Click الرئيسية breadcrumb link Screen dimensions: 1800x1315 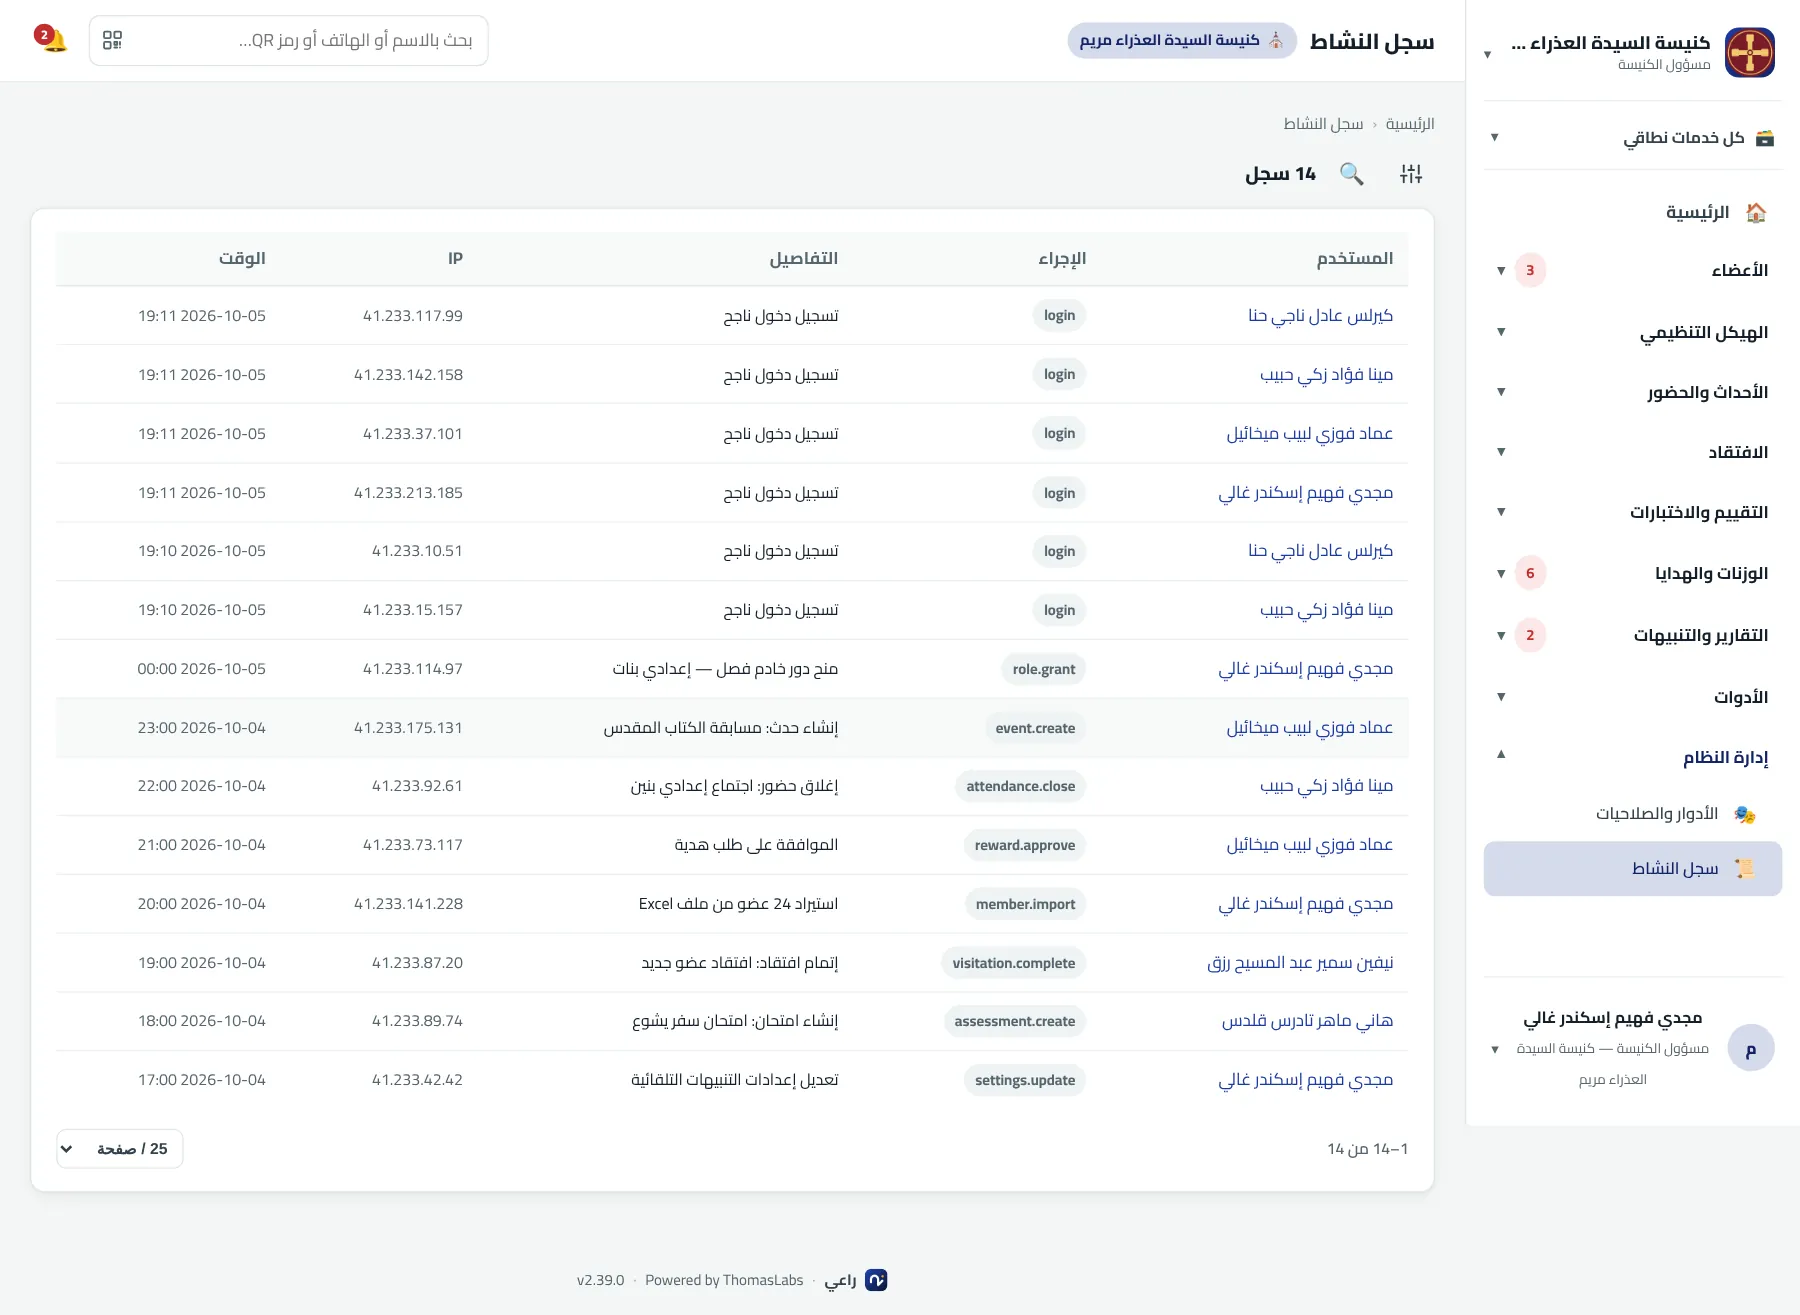coord(1410,124)
